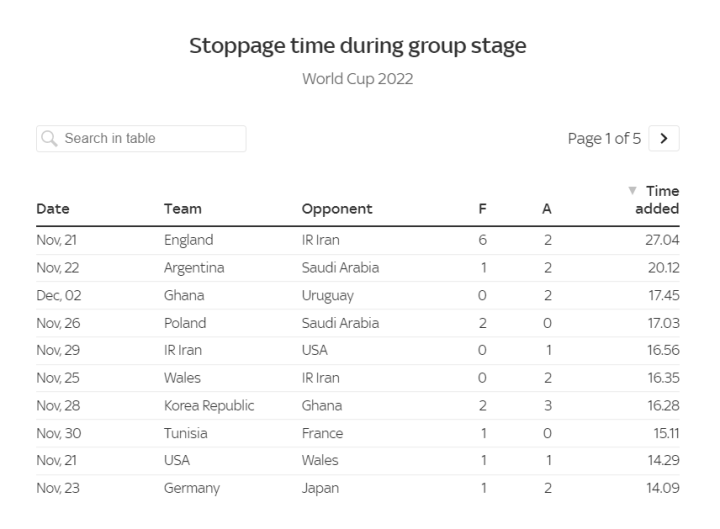Click the F column header

[x=483, y=209]
